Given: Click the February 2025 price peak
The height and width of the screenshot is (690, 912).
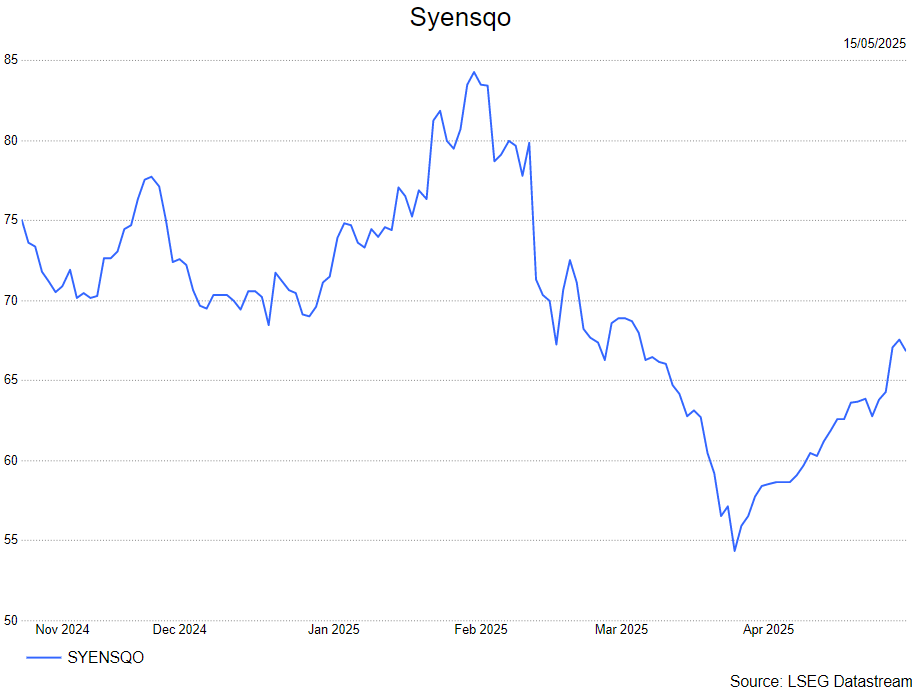Looking at the screenshot, I should [474, 72].
